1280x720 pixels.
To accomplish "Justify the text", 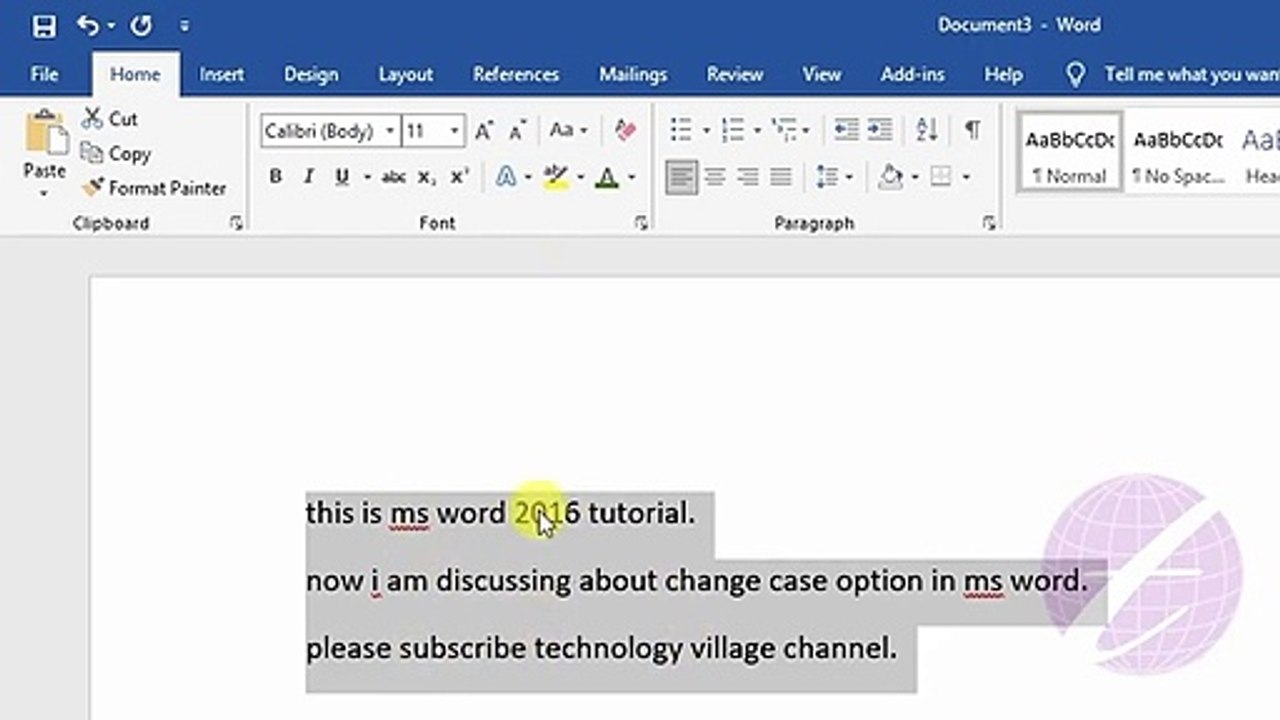I will point(781,177).
